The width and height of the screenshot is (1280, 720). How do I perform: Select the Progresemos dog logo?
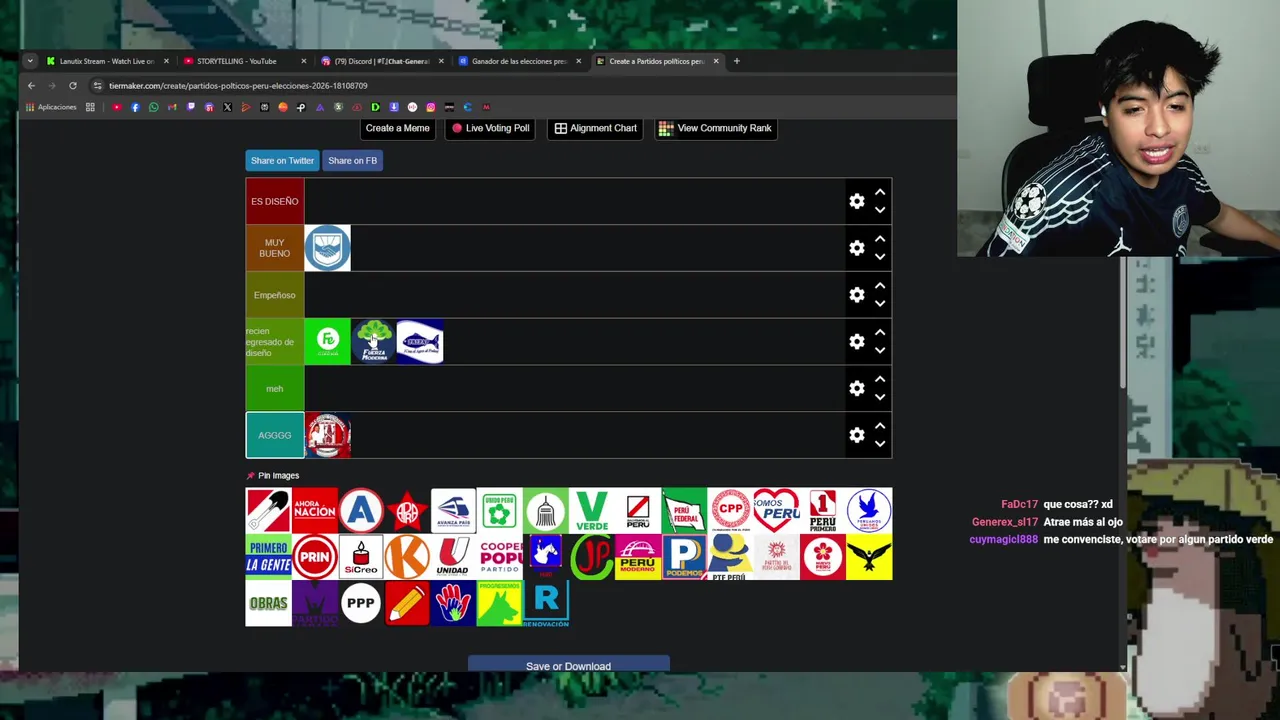pyautogui.click(x=499, y=604)
